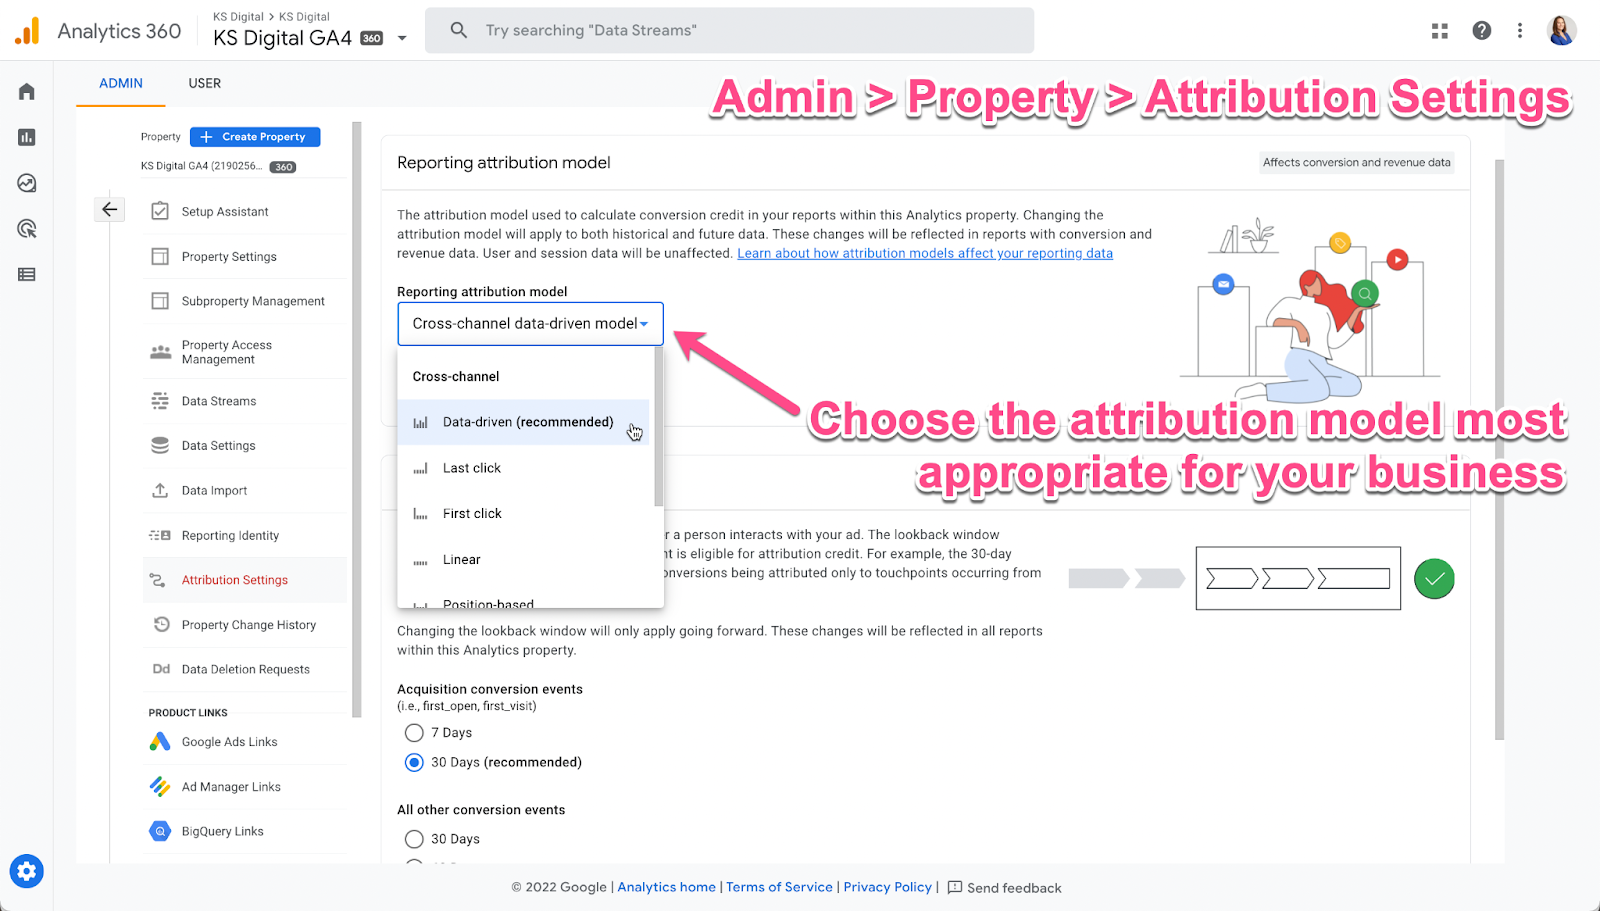Click the Data Settings database icon
This screenshot has height=911, width=1600.
pos(160,445)
